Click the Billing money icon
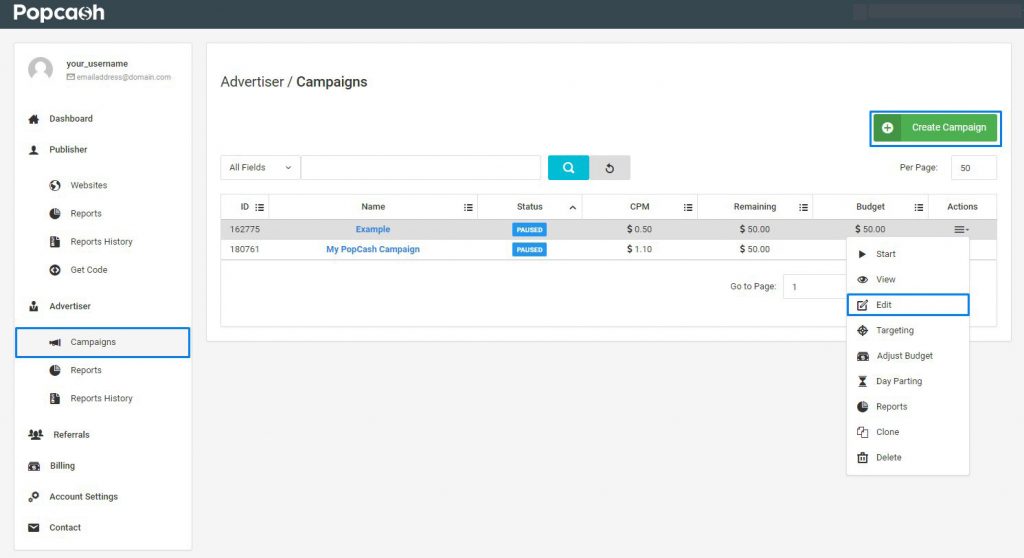Image resolution: width=1024 pixels, height=558 pixels. (34, 466)
